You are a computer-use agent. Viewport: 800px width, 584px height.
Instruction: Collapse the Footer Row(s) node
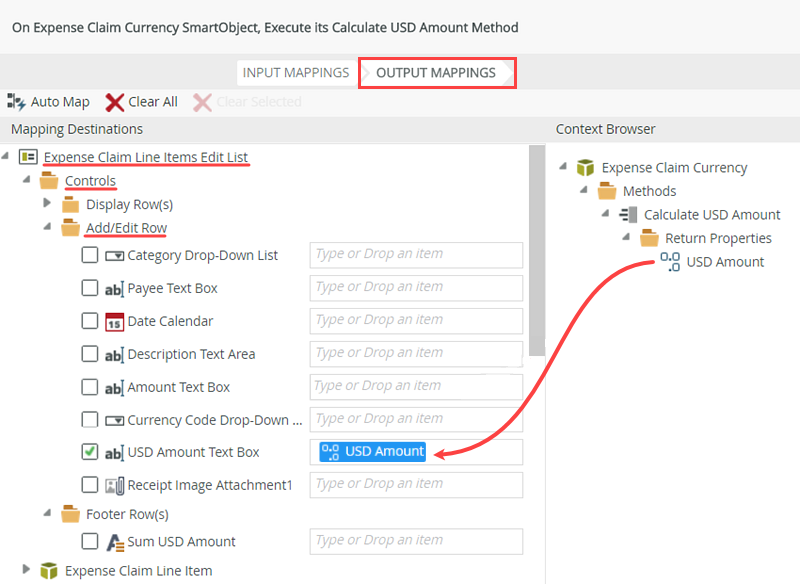click(47, 512)
